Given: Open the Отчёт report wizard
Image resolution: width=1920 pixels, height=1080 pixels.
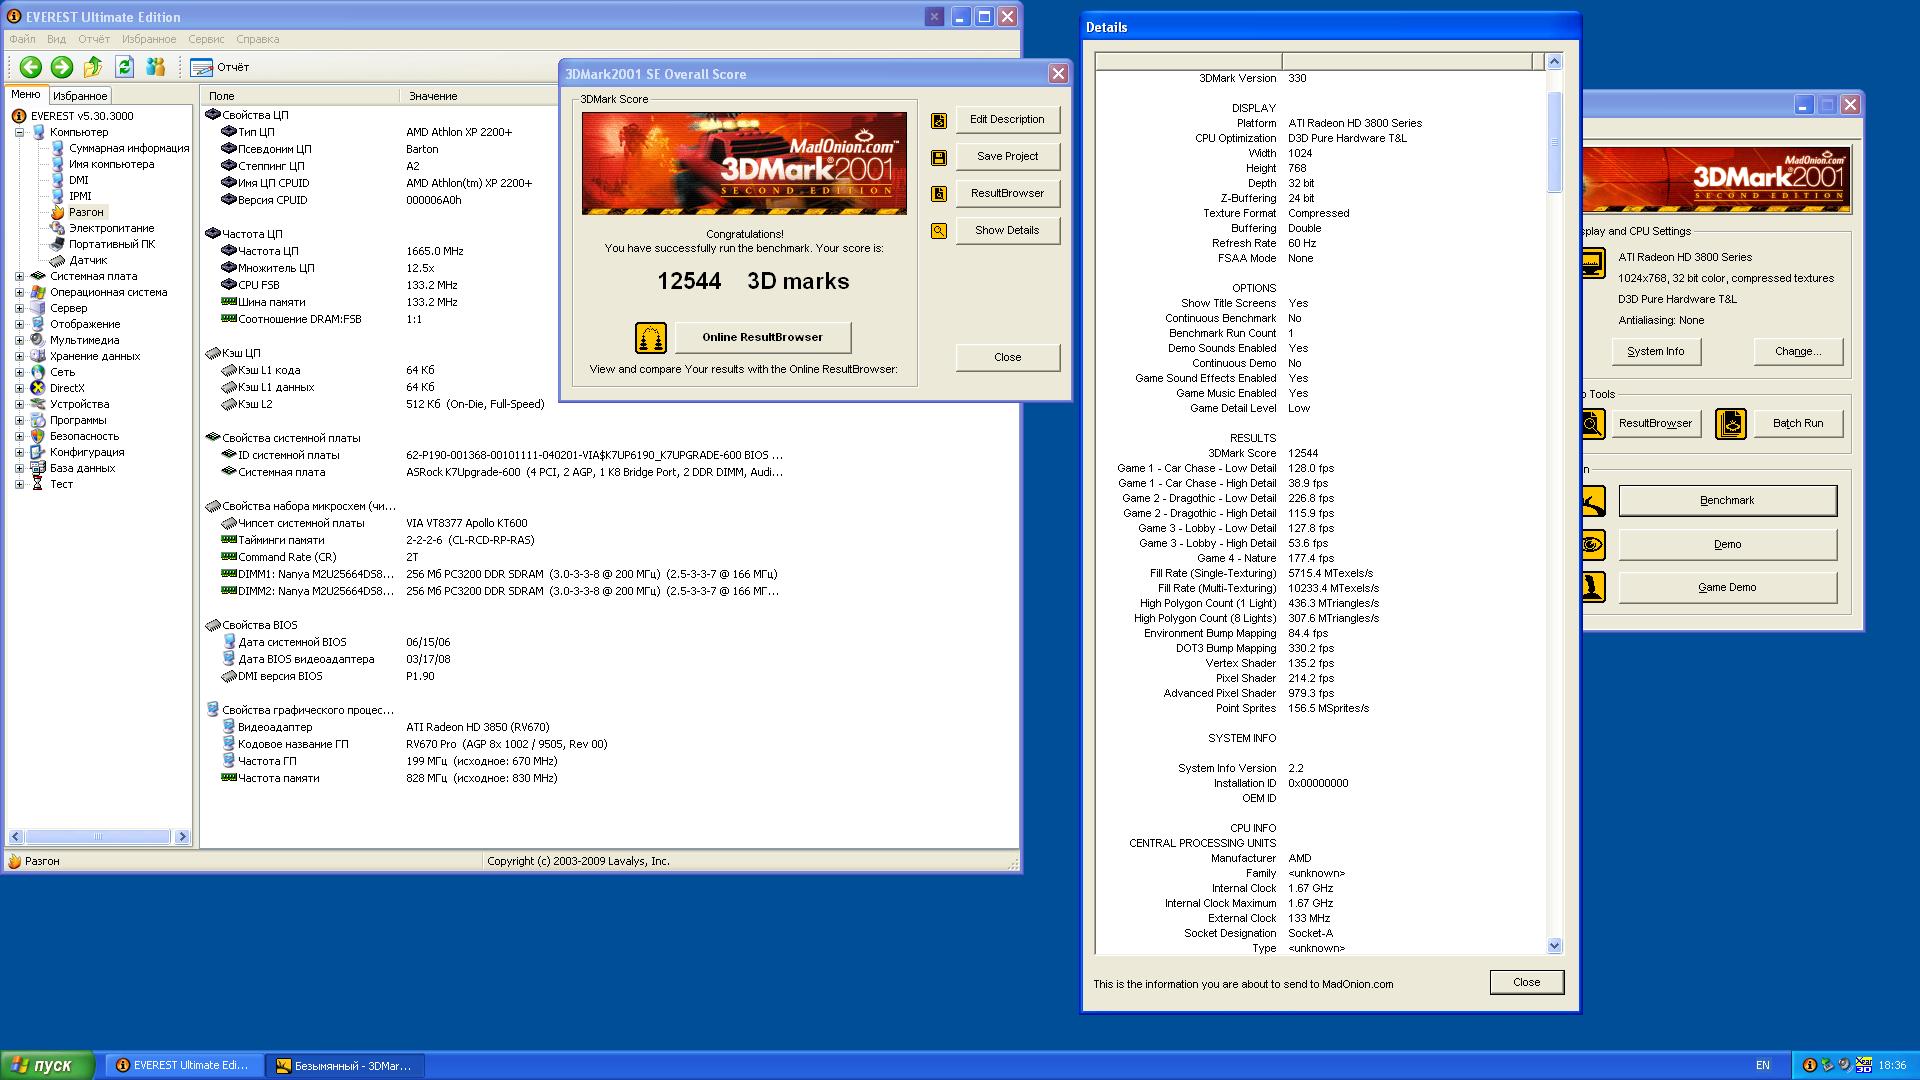Looking at the screenshot, I should (220, 67).
